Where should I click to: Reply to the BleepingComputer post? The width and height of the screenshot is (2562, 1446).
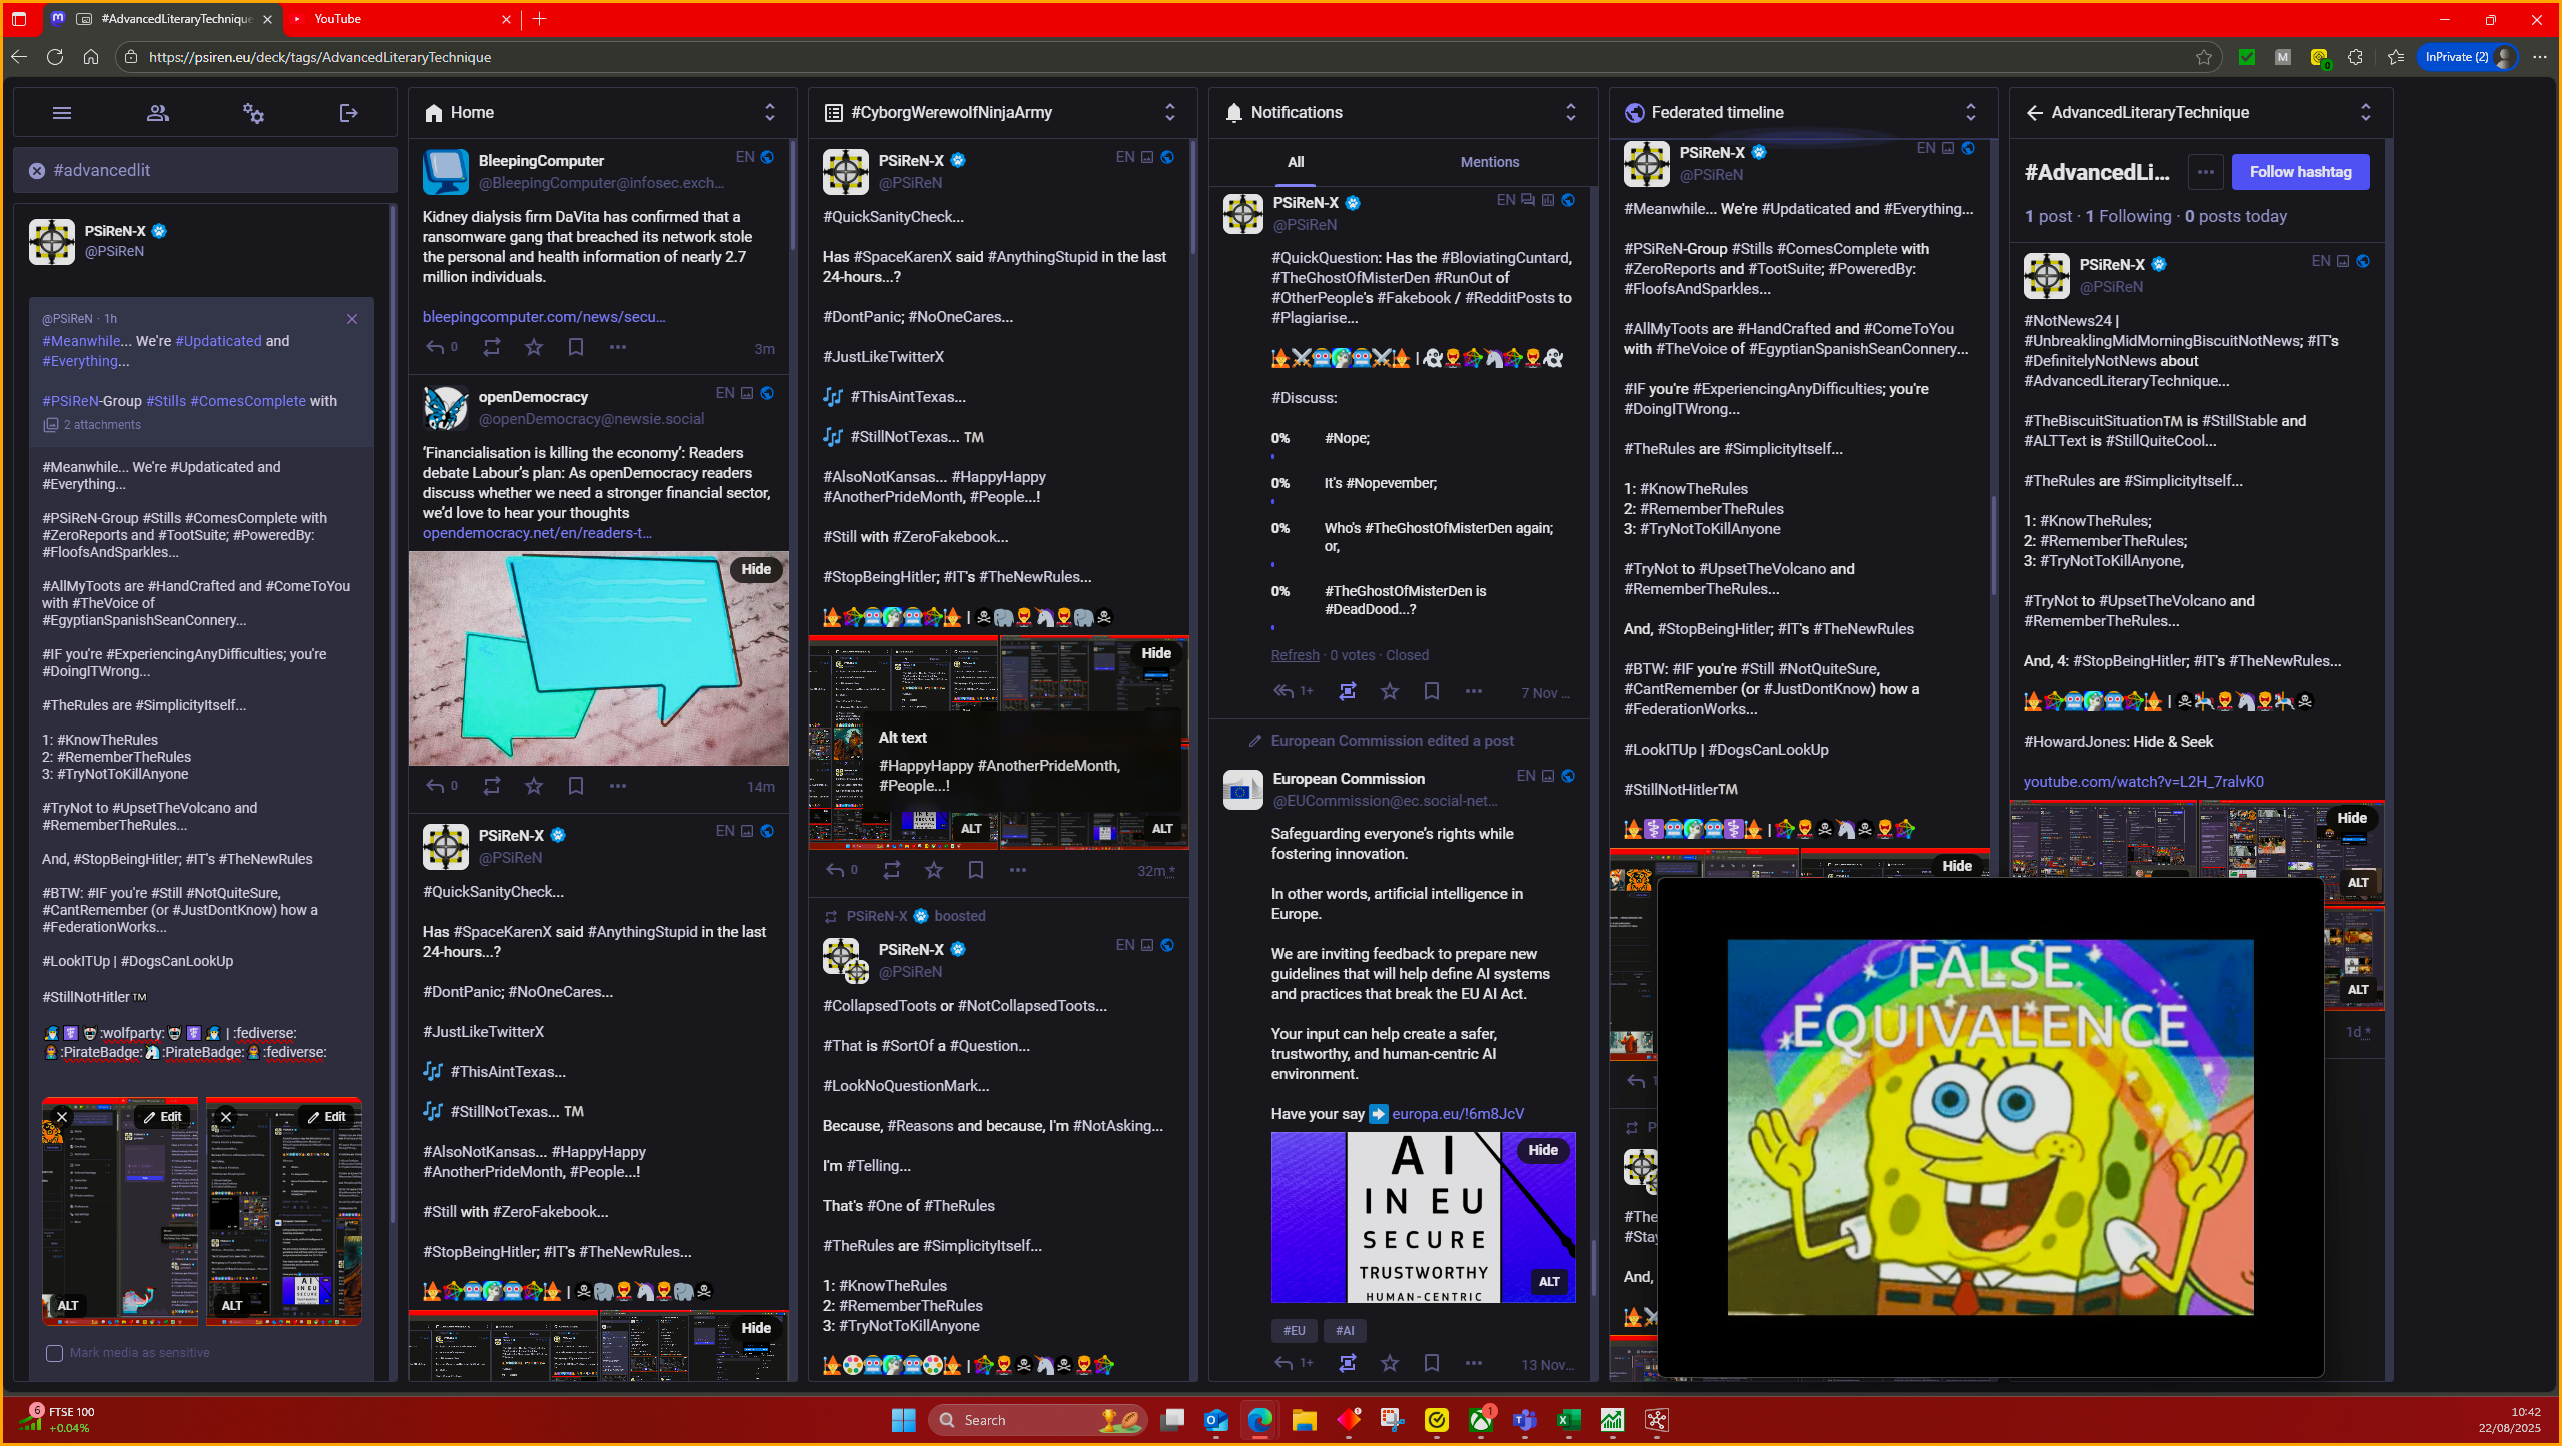pyautogui.click(x=436, y=347)
